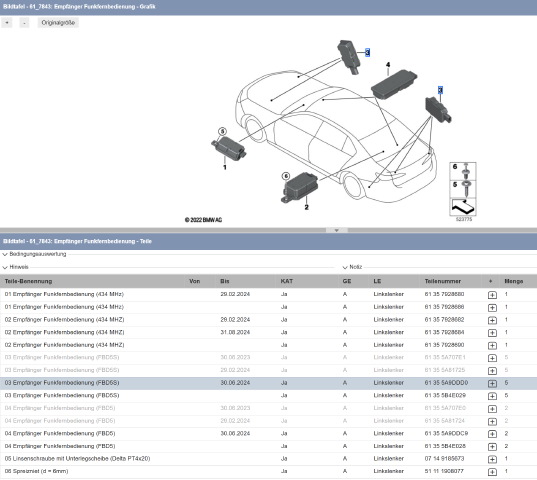537x480 pixels.
Task: Click diagram image number 523775
Action: (464, 219)
